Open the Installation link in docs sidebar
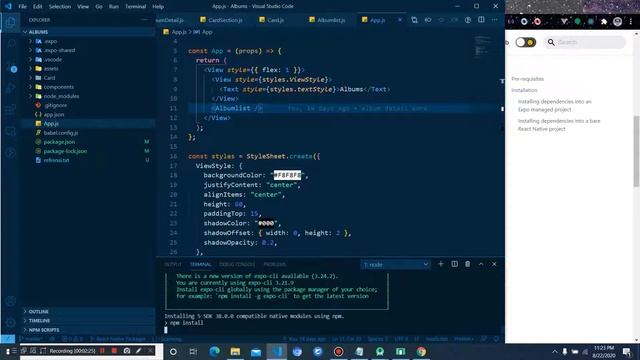640x360 pixels. coord(524,90)
